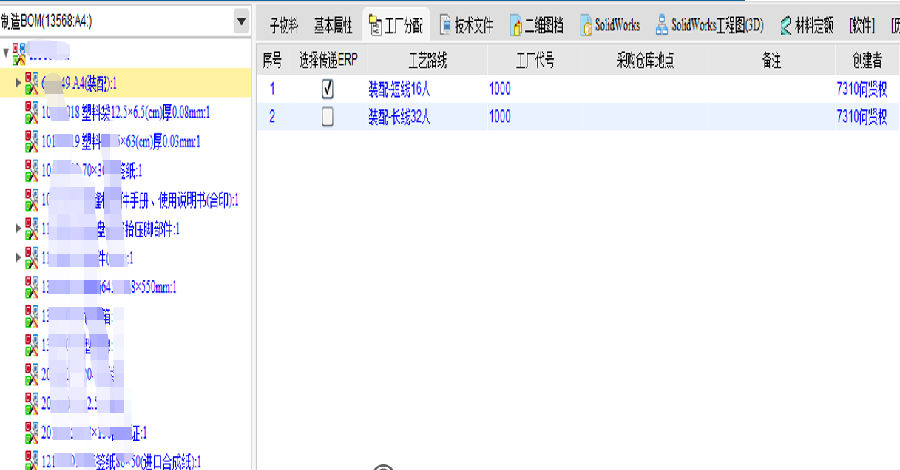
Task: Click the SolidWorks part file icon
Action: 586,25
